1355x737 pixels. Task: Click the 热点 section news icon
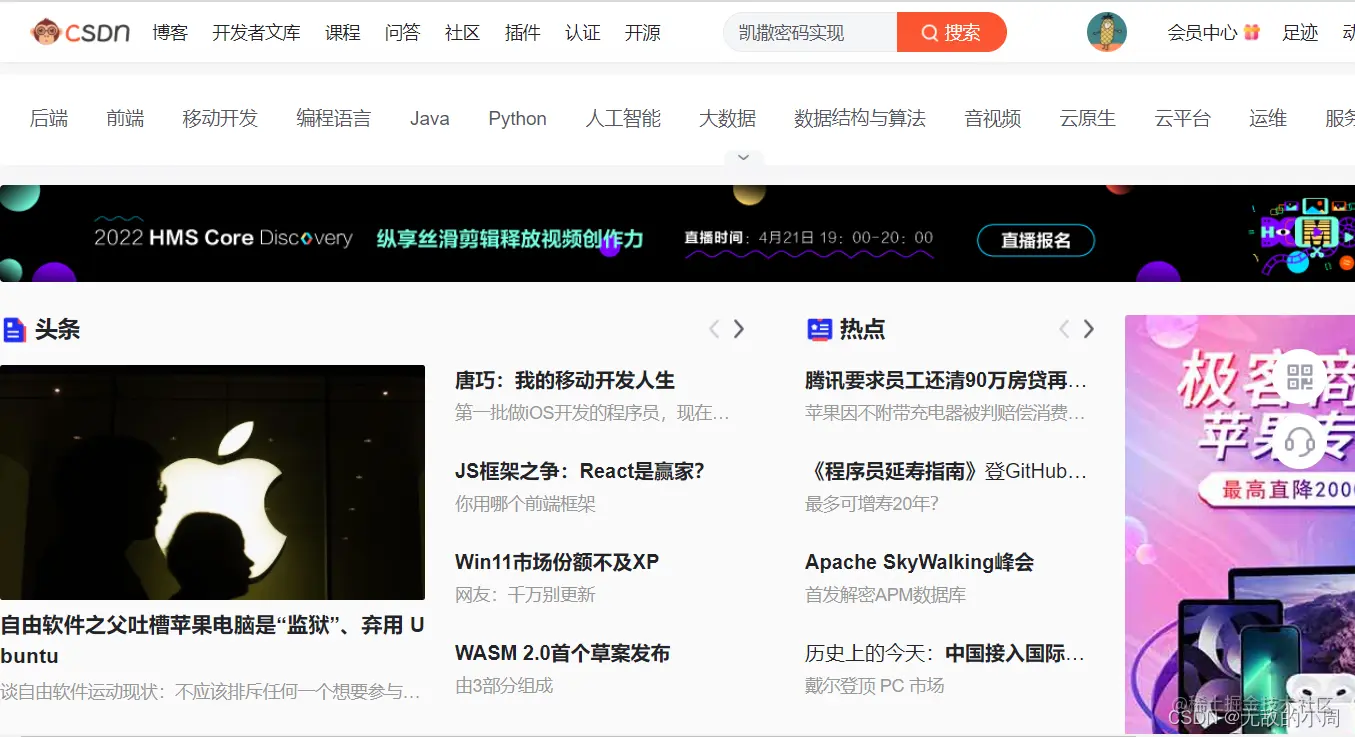[x=819, y=329]
